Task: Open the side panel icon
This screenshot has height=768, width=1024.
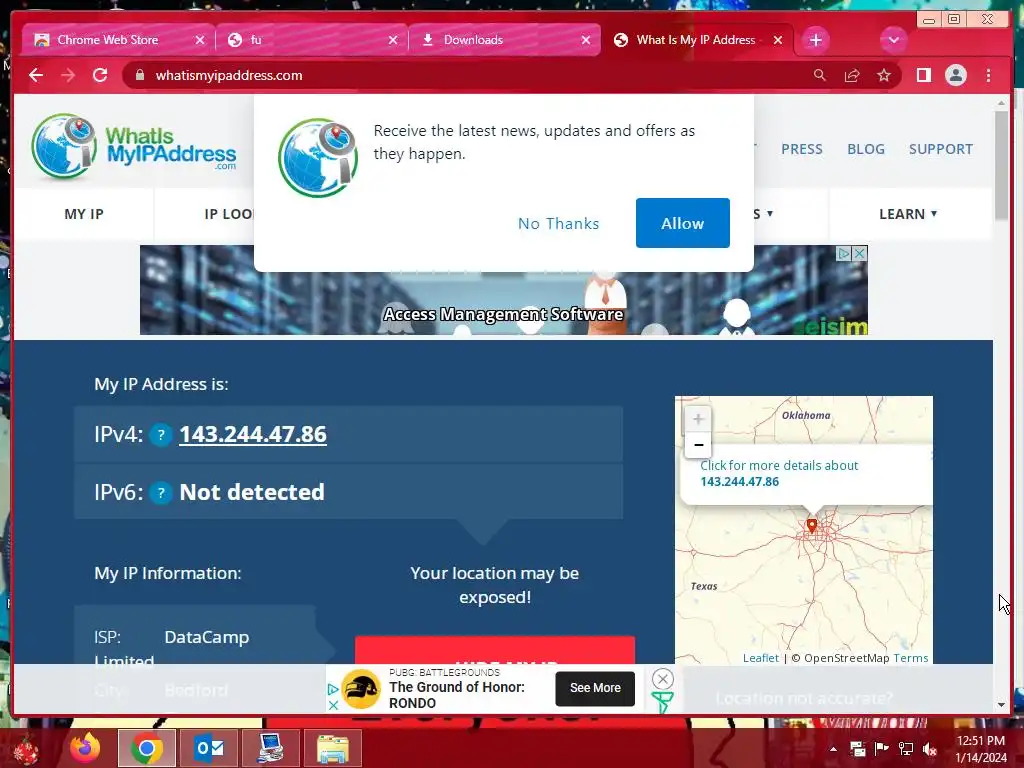Action: tap(923, 75)
